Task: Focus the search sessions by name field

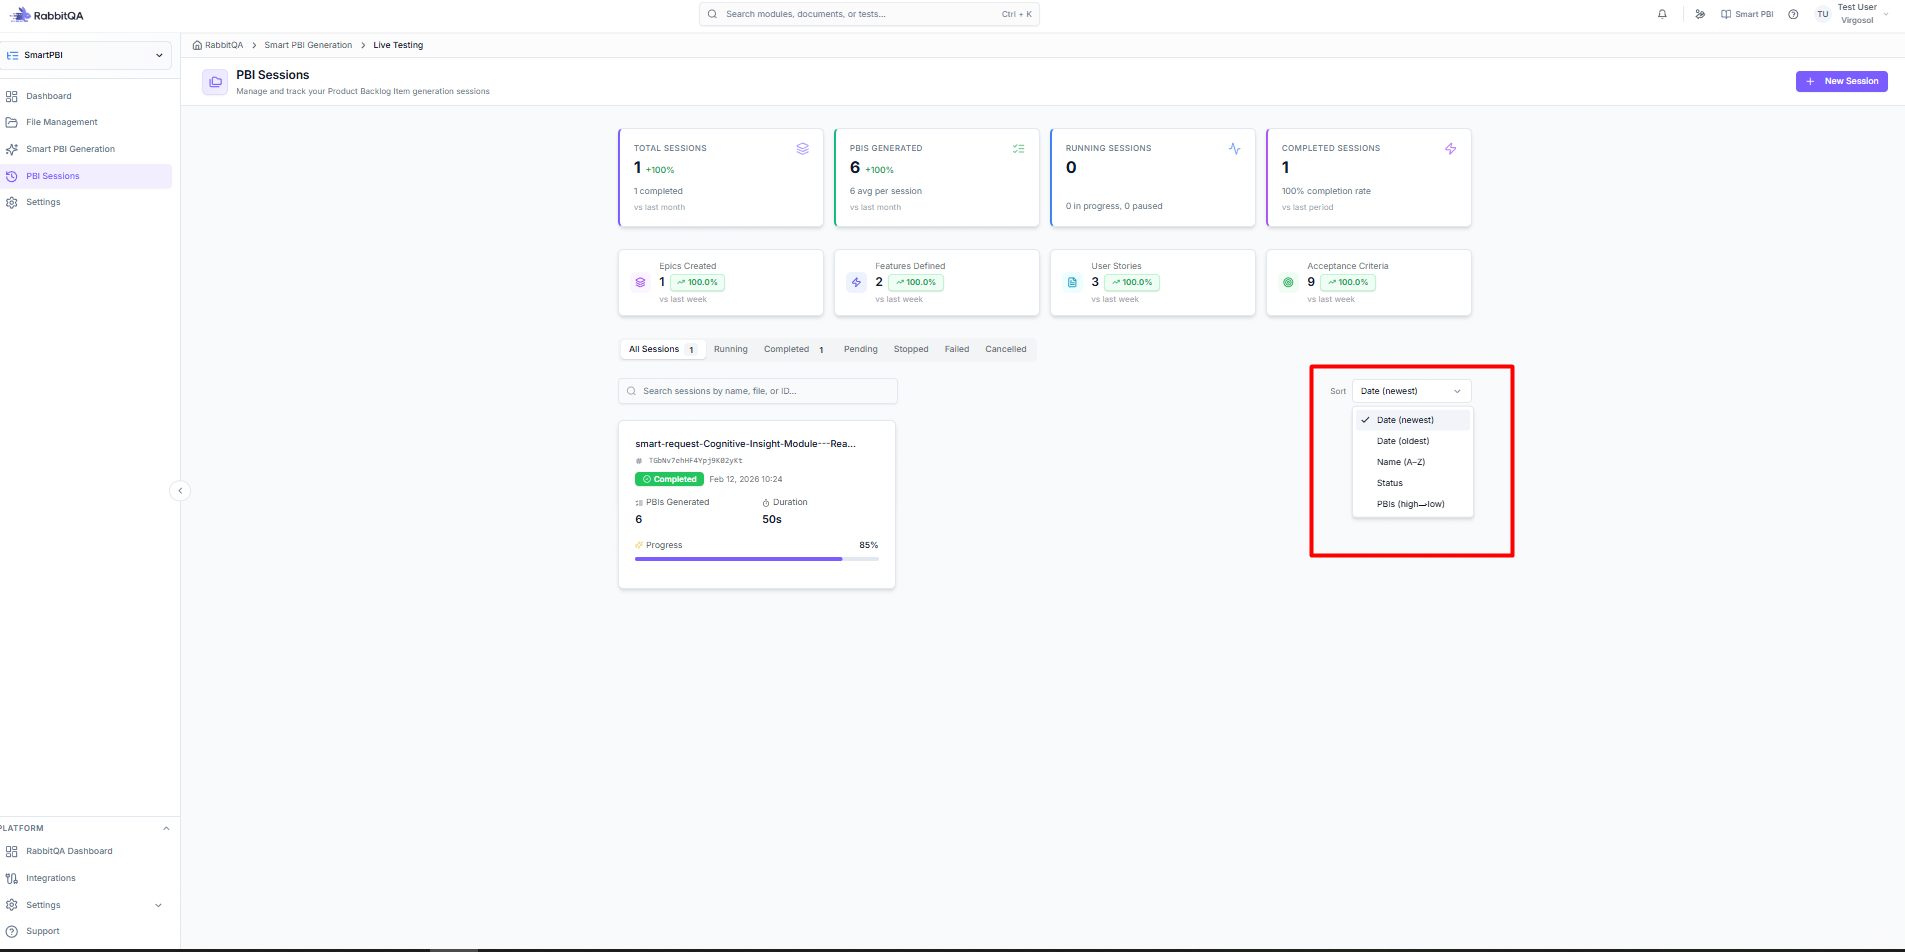Action: click(757, 391)
